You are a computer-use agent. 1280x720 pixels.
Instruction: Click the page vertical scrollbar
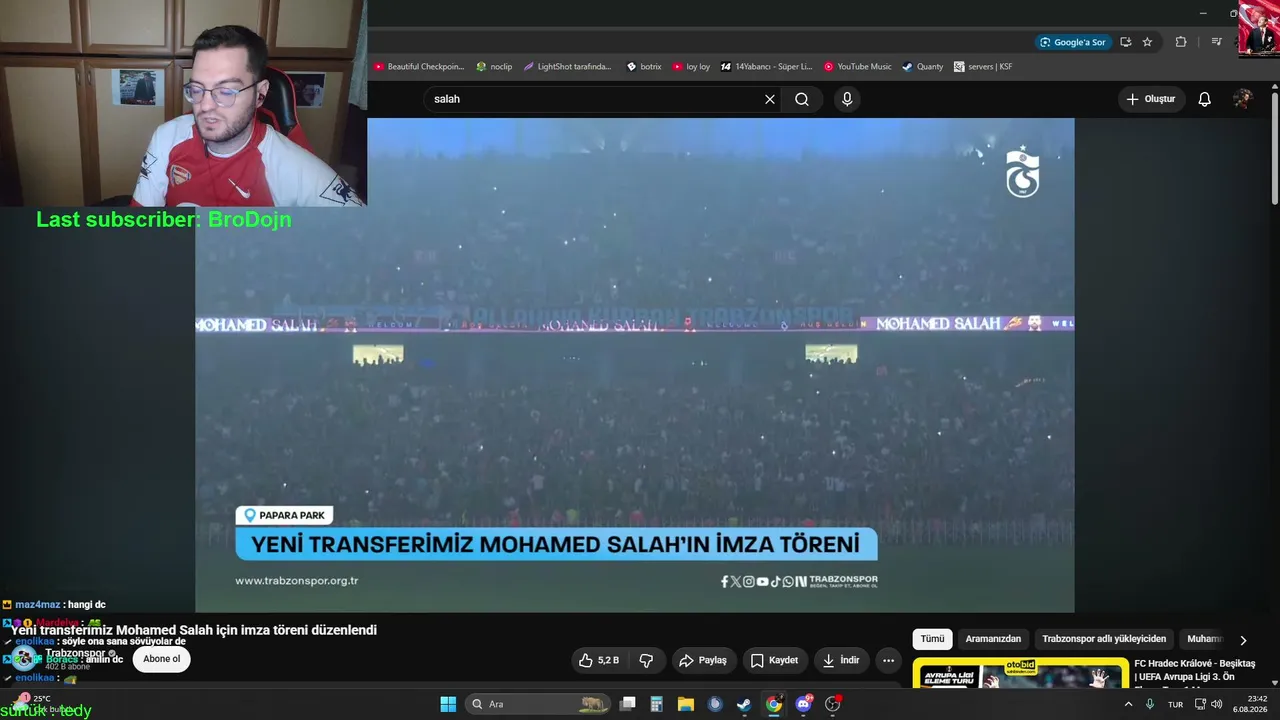coord(1275,150)
